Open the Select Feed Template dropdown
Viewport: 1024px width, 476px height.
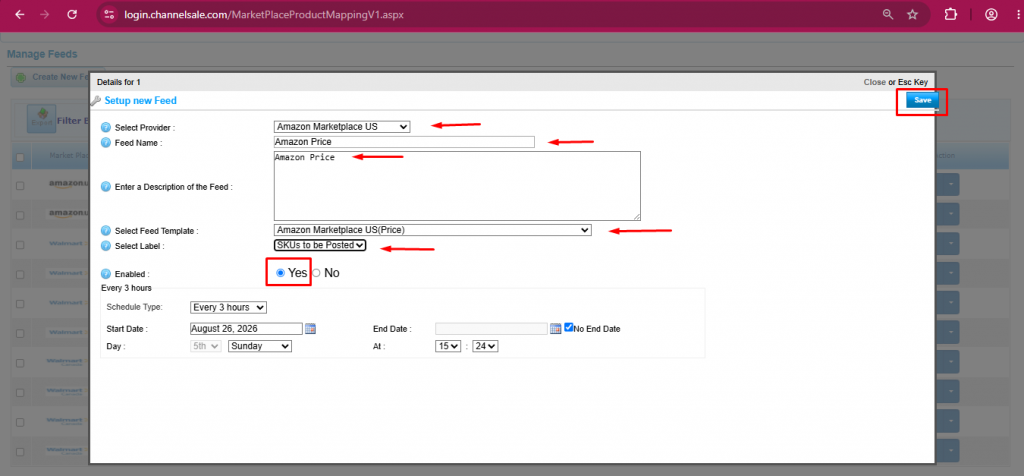click(432, 230)
